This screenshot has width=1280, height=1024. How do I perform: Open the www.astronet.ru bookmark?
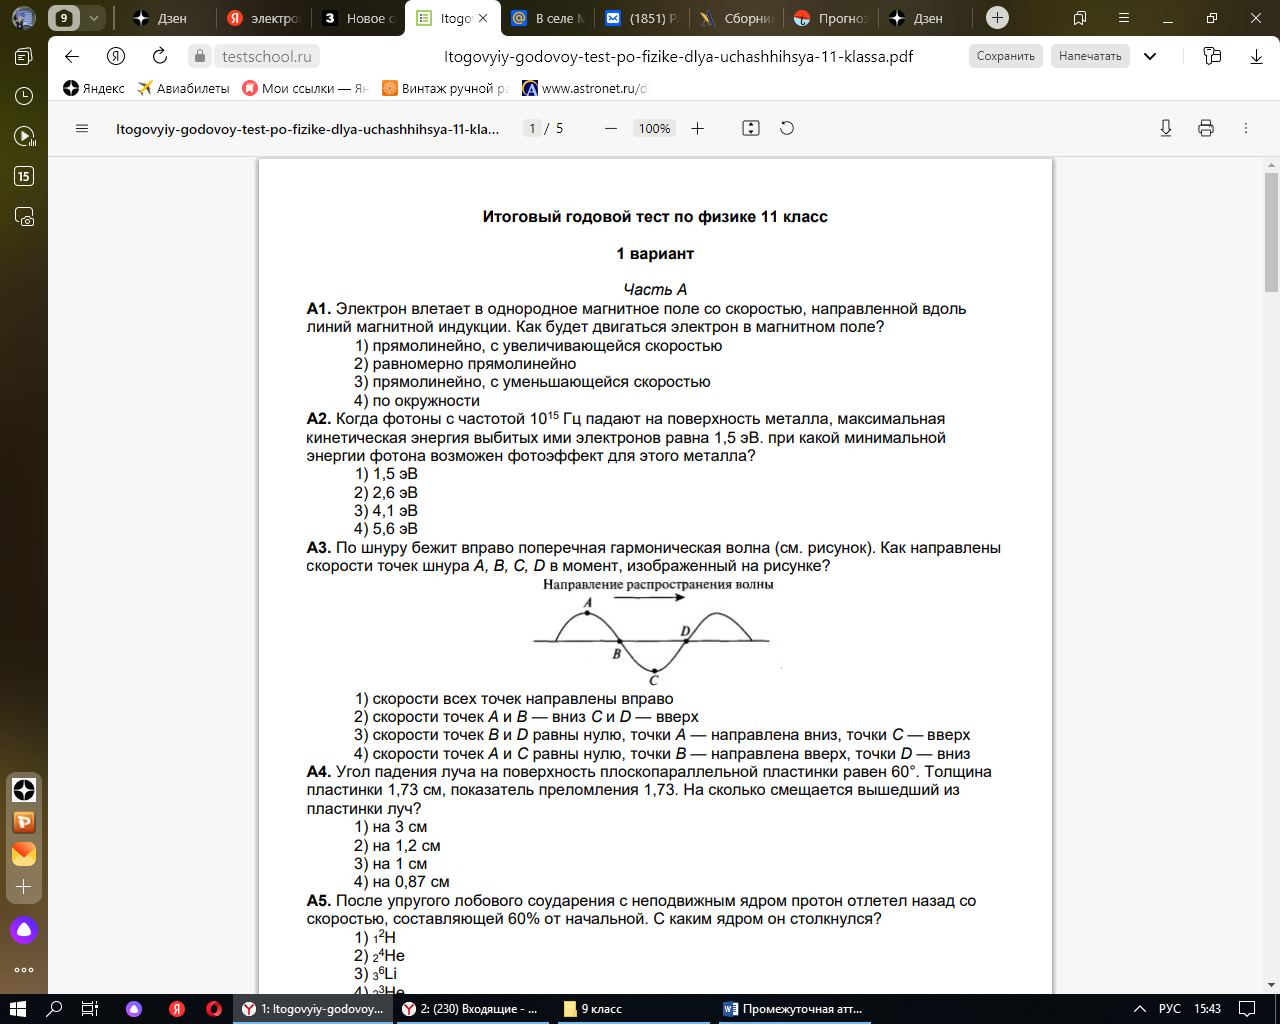pyautogui.click(x=585, y=88)
